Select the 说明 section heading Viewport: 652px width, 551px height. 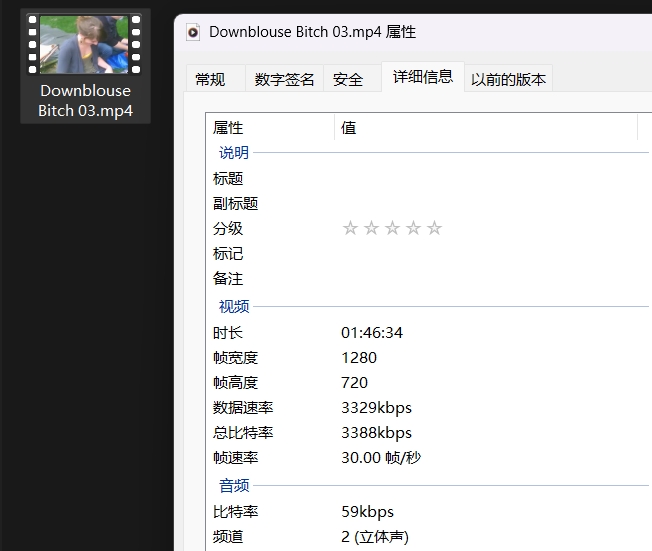click(234, 153)
